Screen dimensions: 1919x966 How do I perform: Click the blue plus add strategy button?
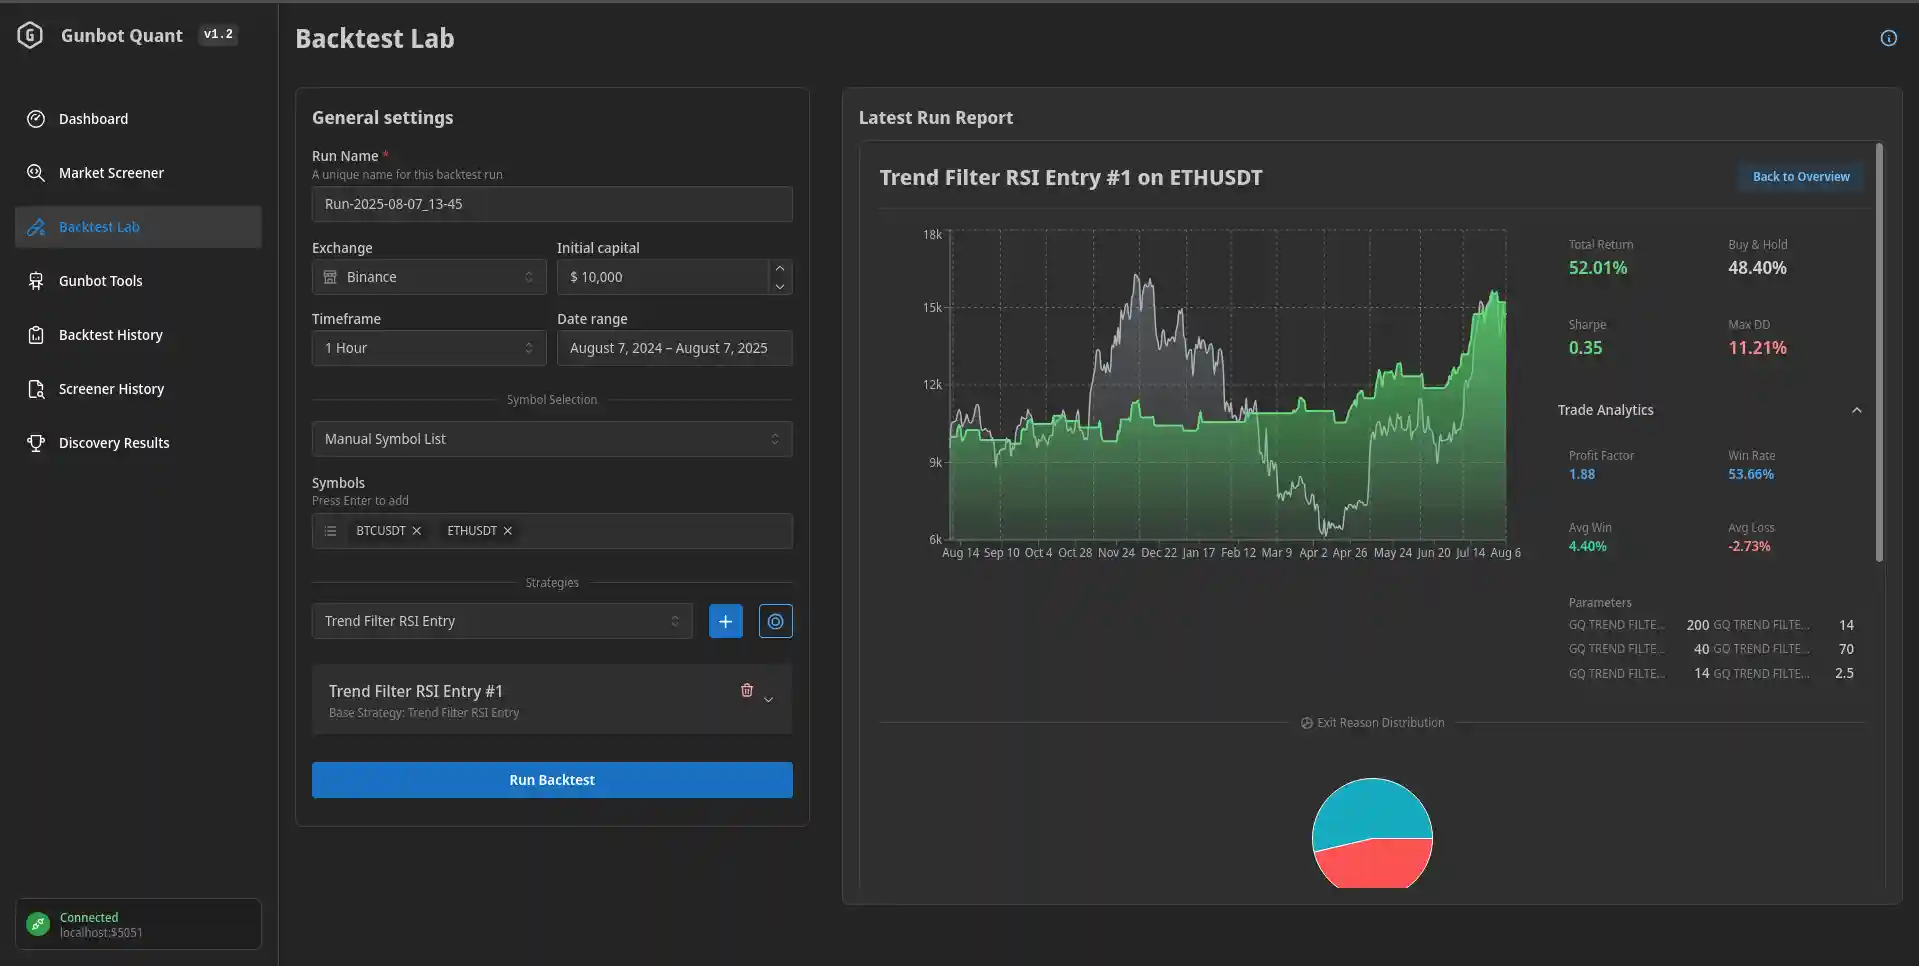tap(725, 621)
